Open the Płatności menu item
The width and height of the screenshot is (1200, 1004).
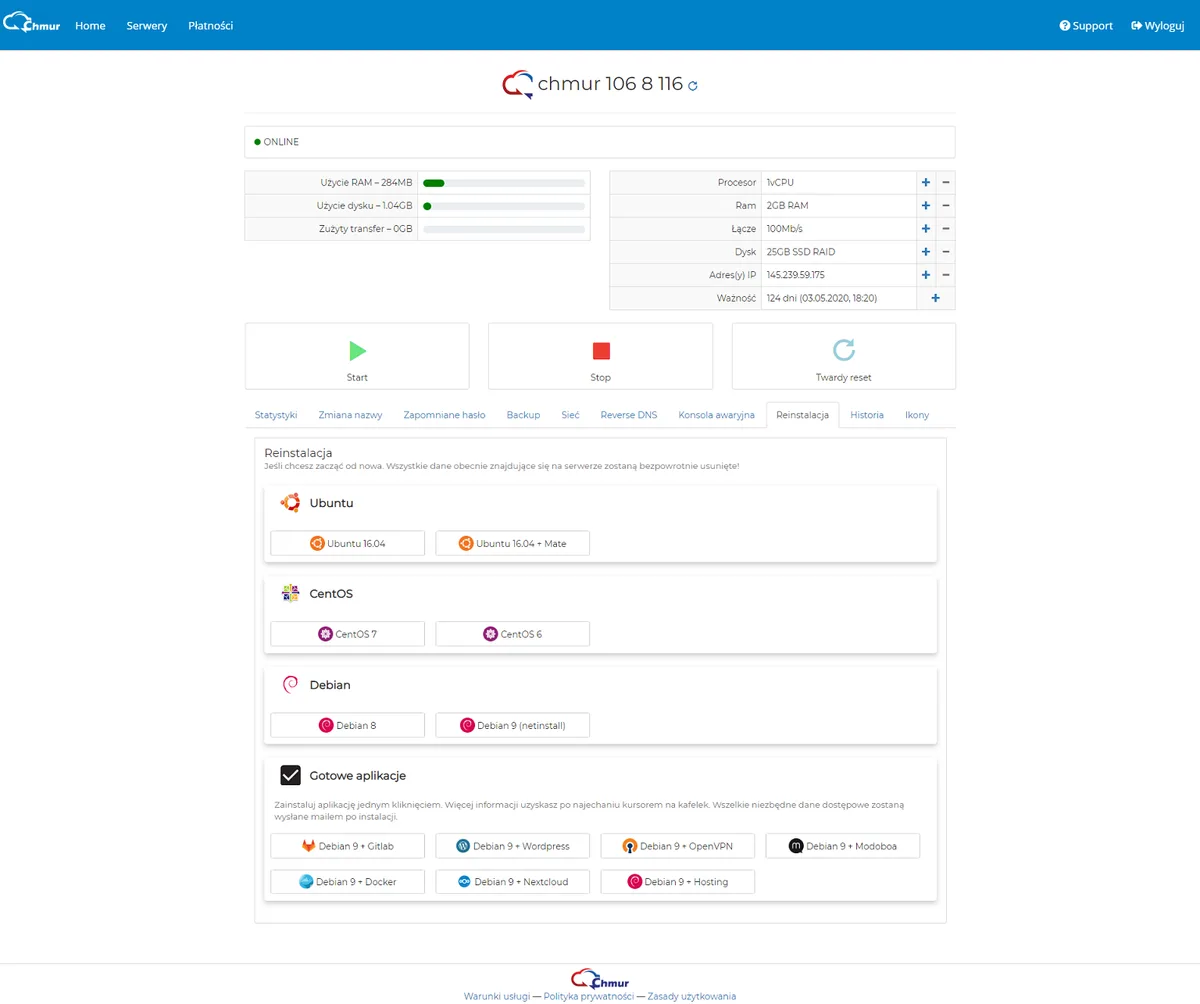210,26
